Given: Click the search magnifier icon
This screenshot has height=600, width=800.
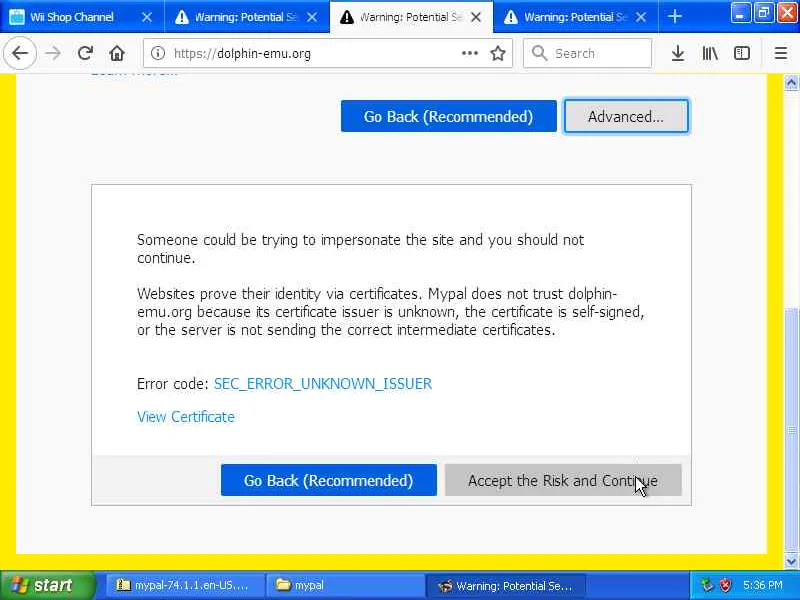Looking at the screenshot, I should 539,53.
